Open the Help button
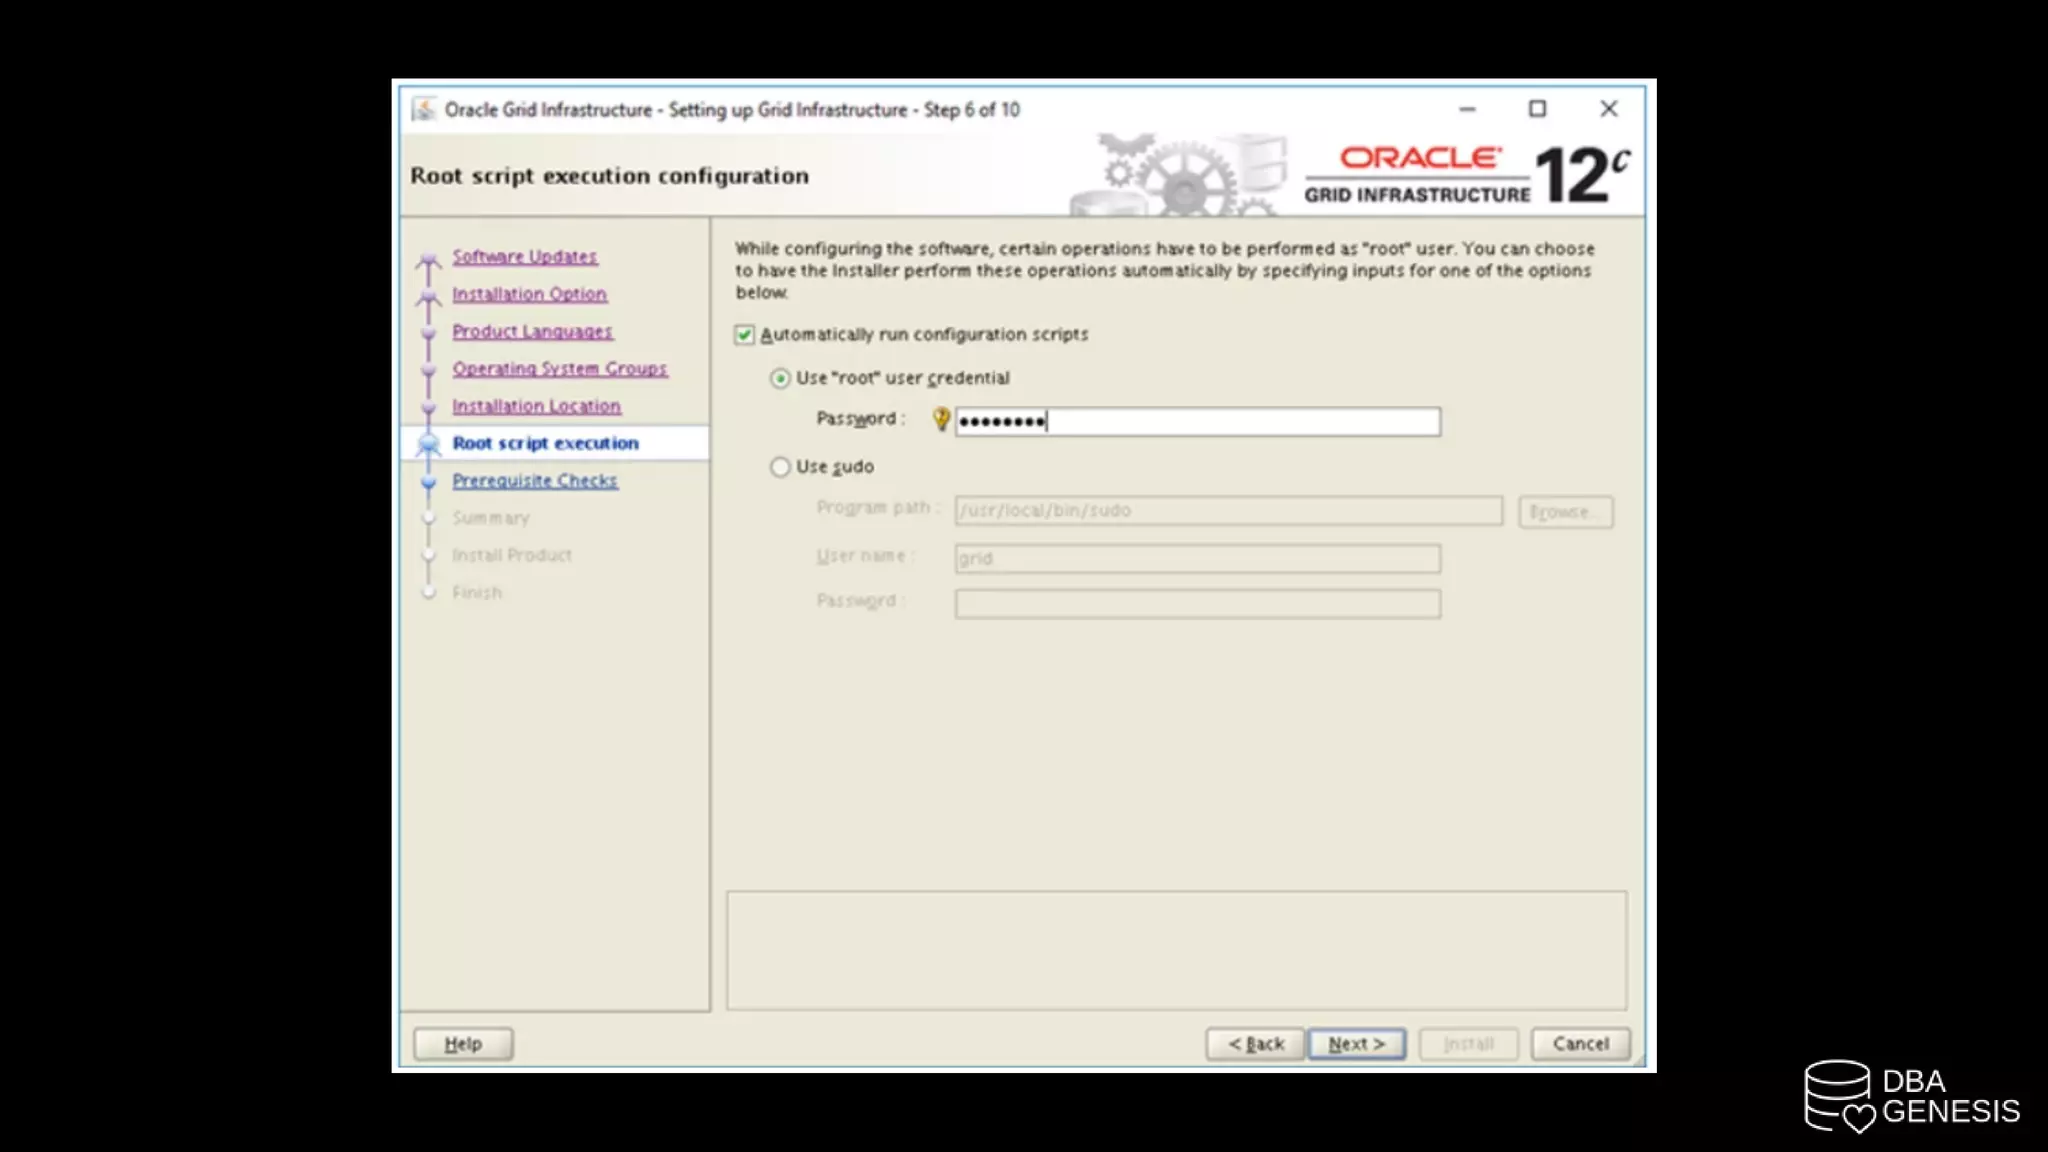This screenshot has height=1152, width=2048. point(463,1044)
